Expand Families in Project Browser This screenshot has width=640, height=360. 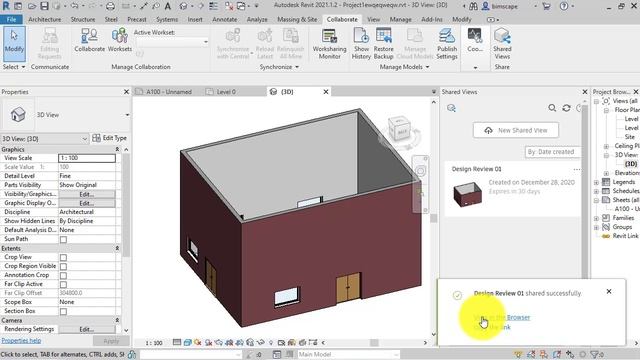click(596, 218)
